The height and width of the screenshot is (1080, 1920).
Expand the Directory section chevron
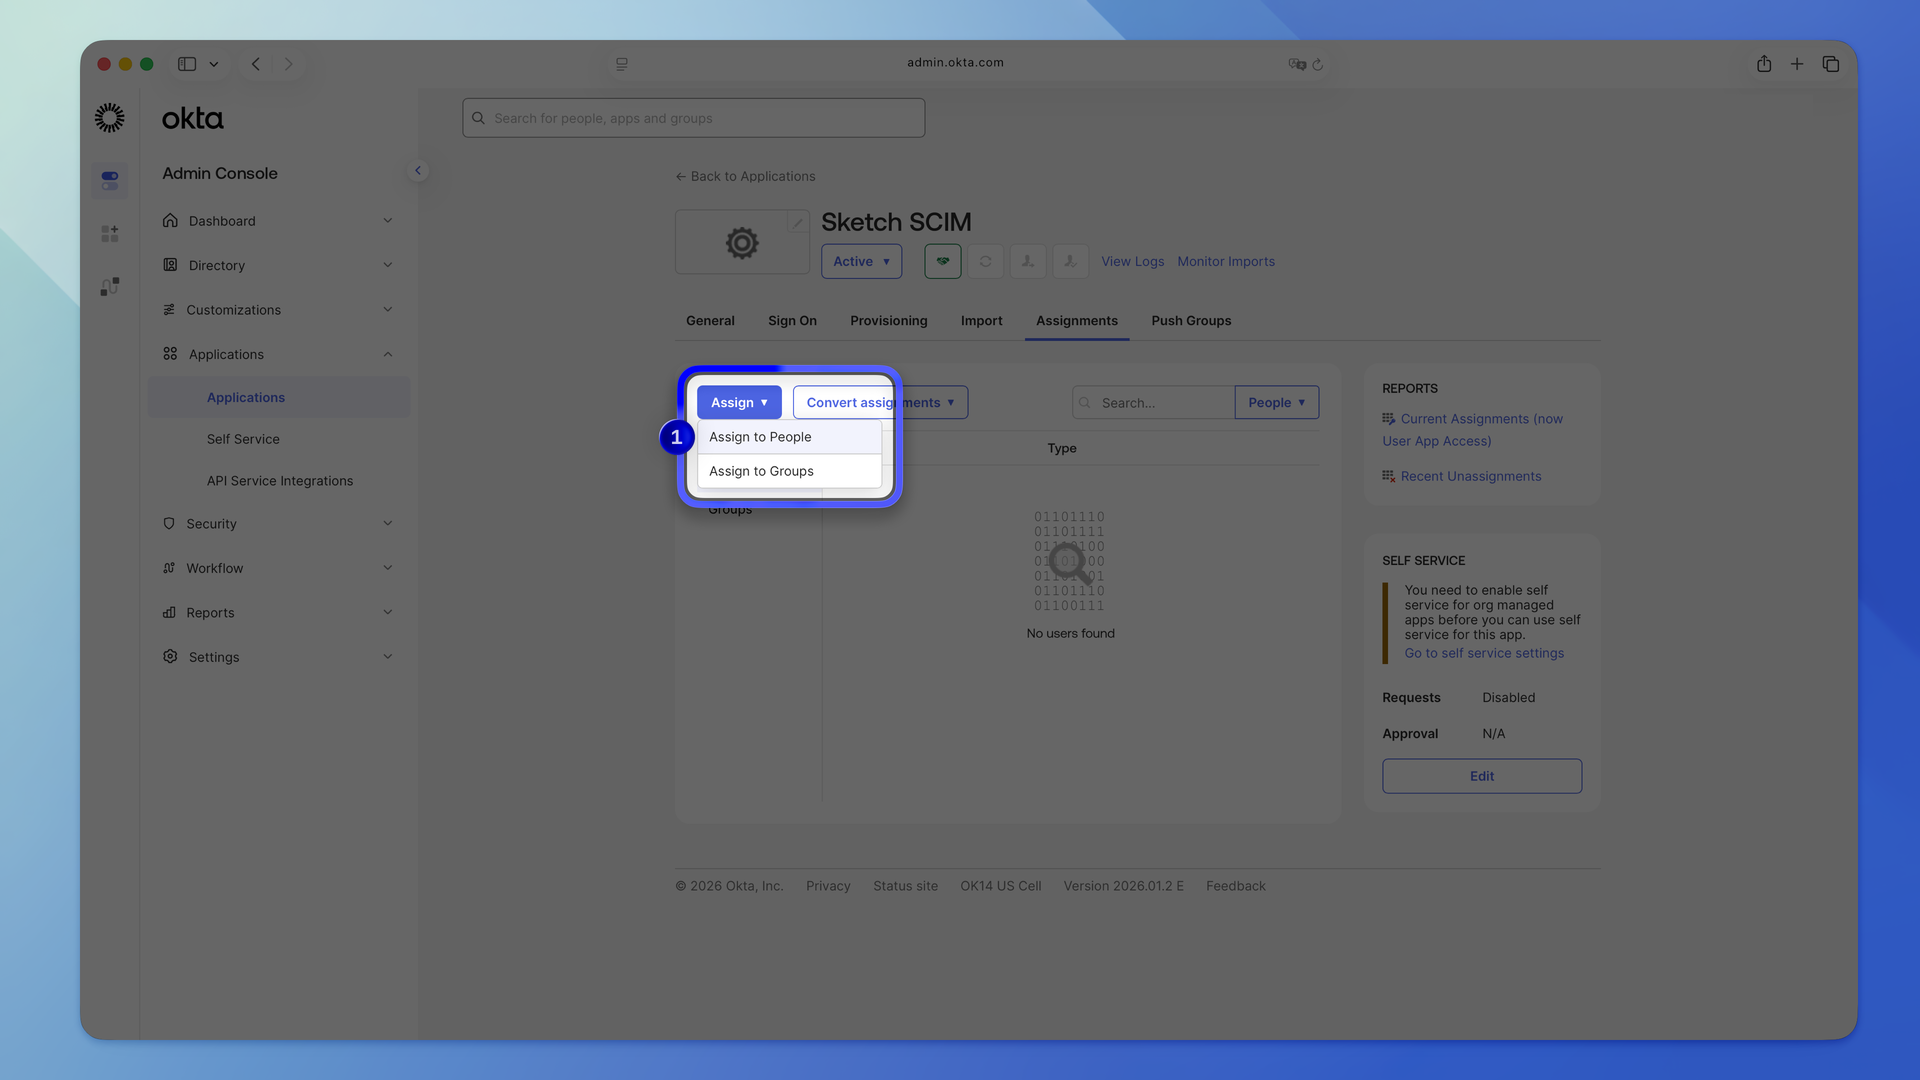coord(388,265)
